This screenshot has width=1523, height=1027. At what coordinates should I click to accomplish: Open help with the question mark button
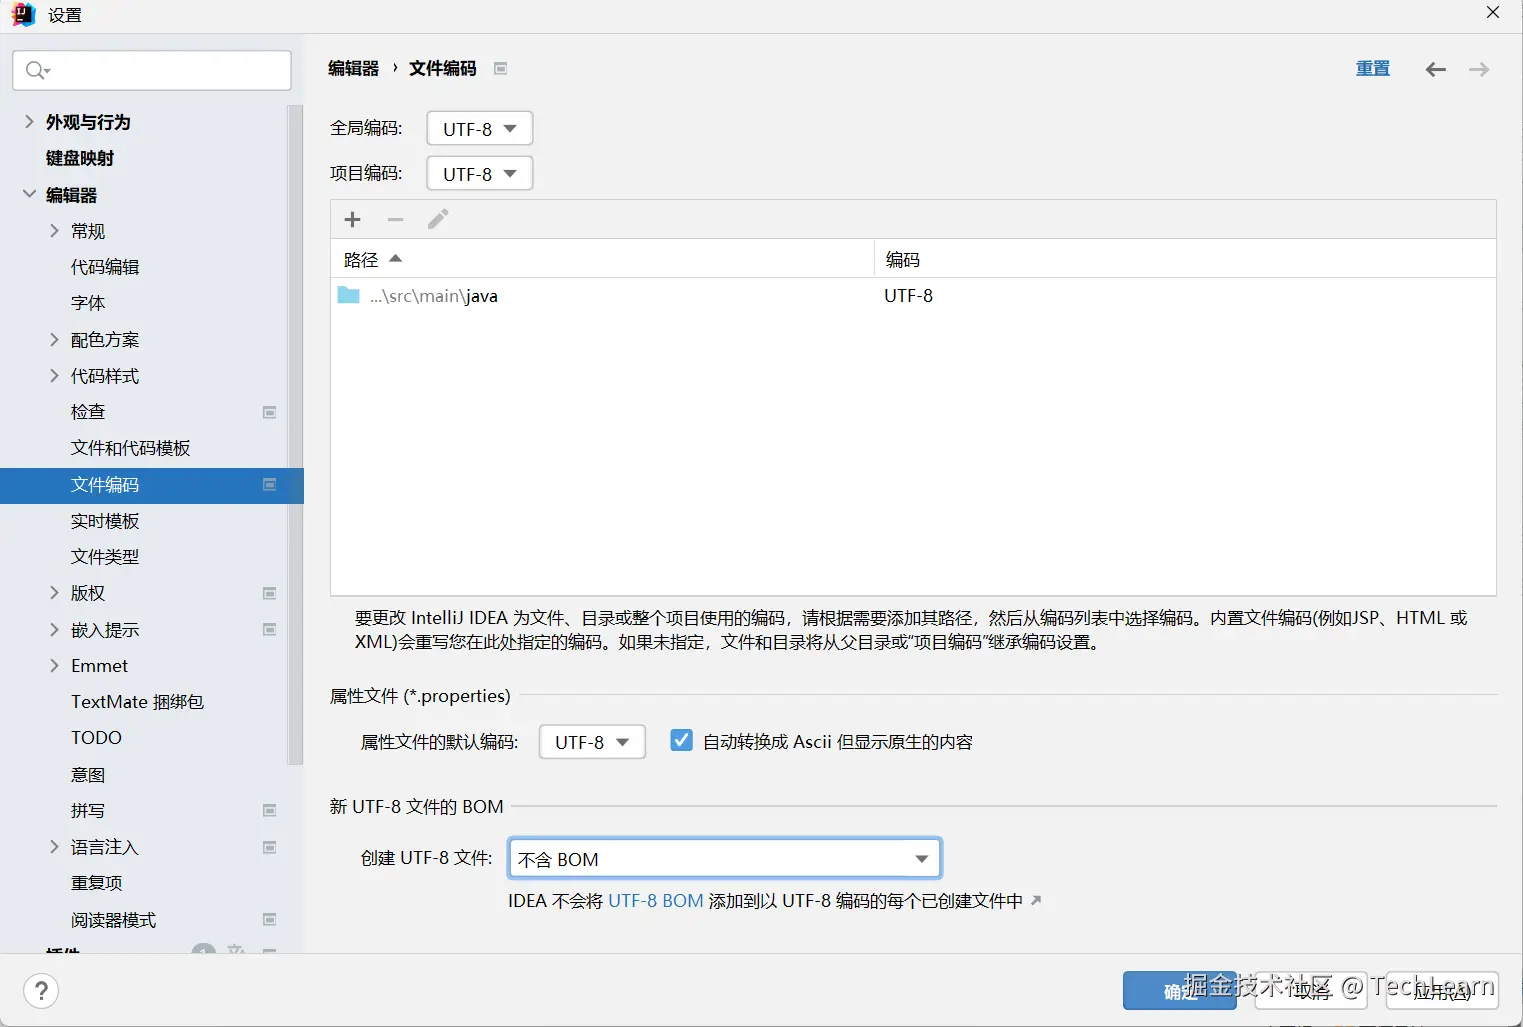coord(41,991)
